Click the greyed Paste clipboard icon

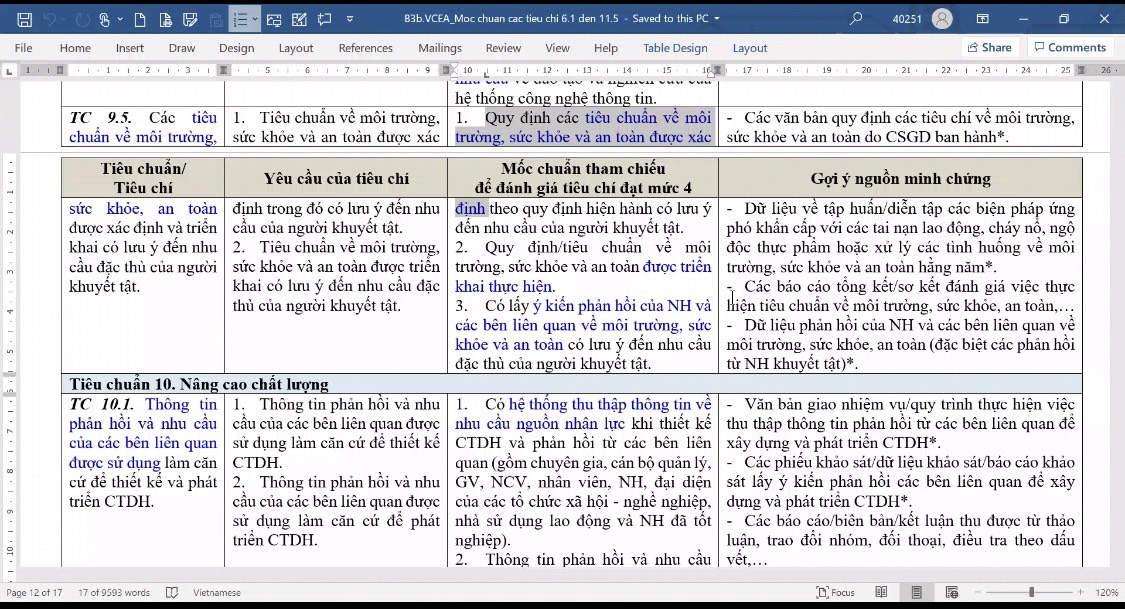point(216,19)
